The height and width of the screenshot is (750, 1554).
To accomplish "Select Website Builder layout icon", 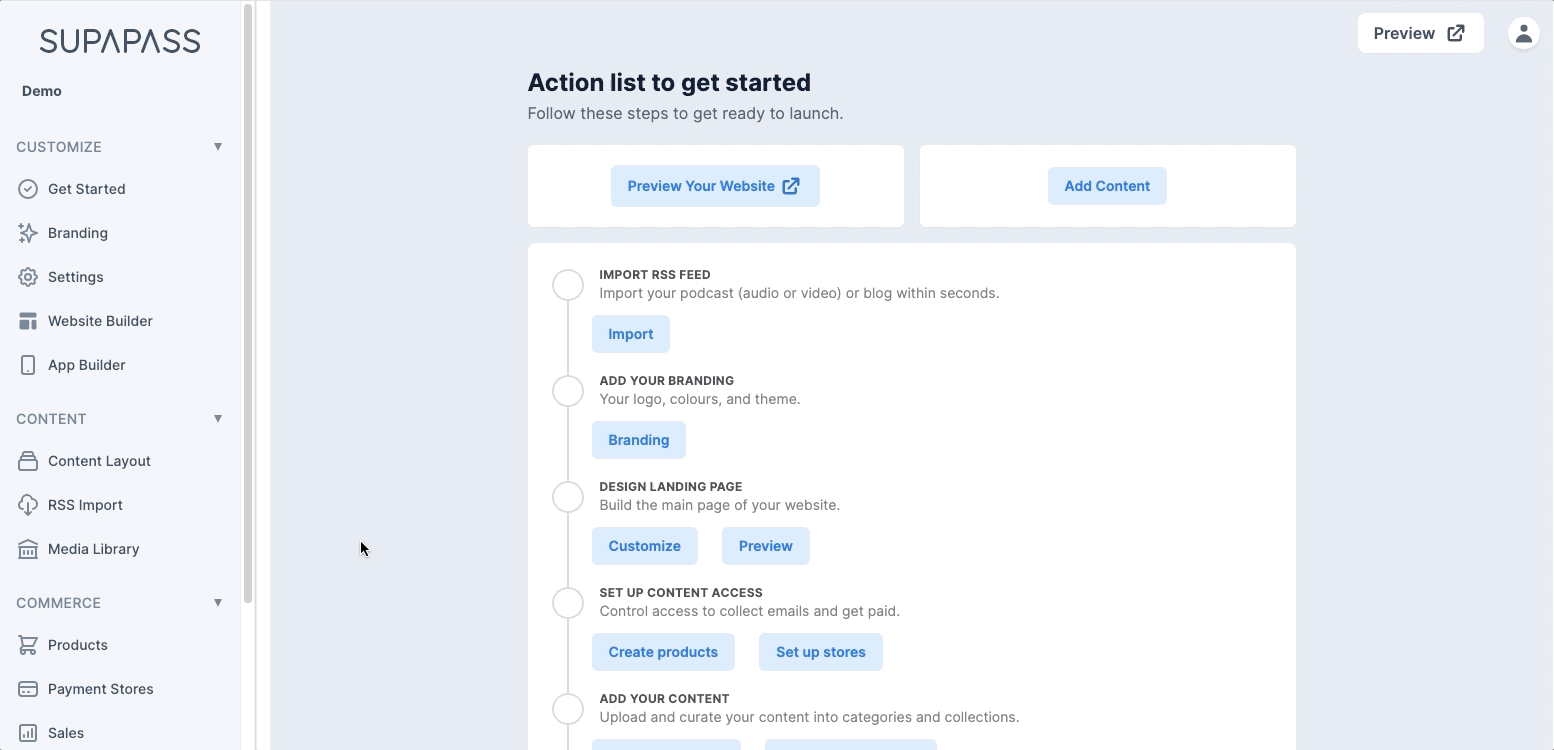I will 28,321.
